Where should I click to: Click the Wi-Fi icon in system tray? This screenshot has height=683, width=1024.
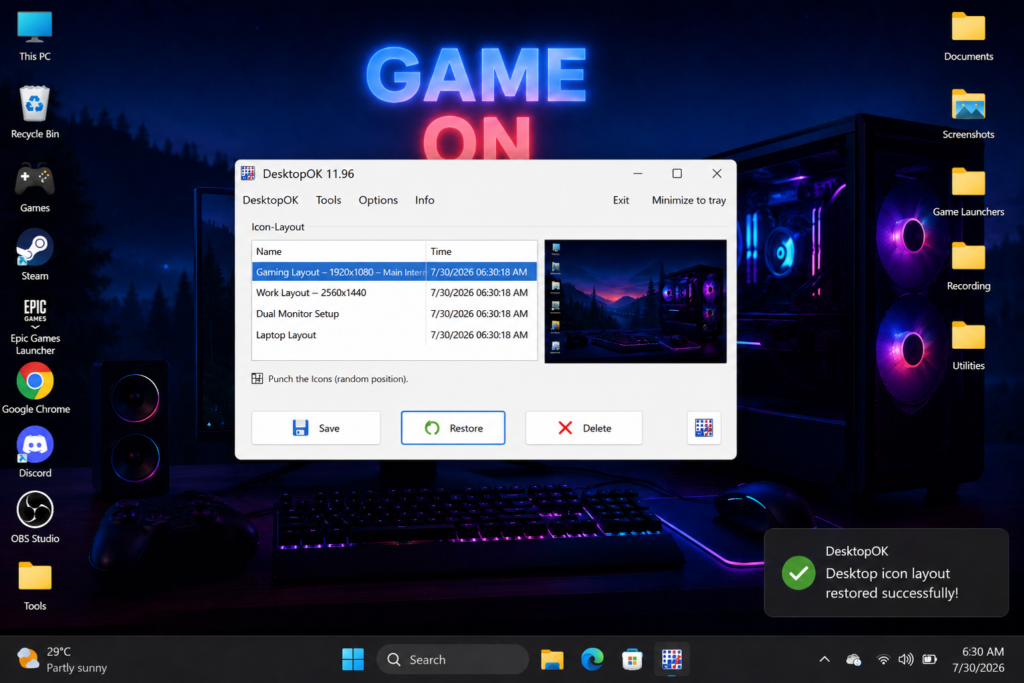point(883,659)
